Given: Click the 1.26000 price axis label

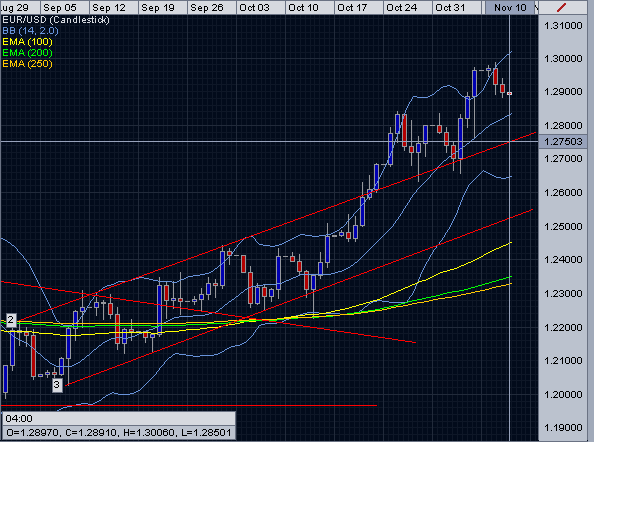Looking at the screenshot, I should tap(563, 193).
